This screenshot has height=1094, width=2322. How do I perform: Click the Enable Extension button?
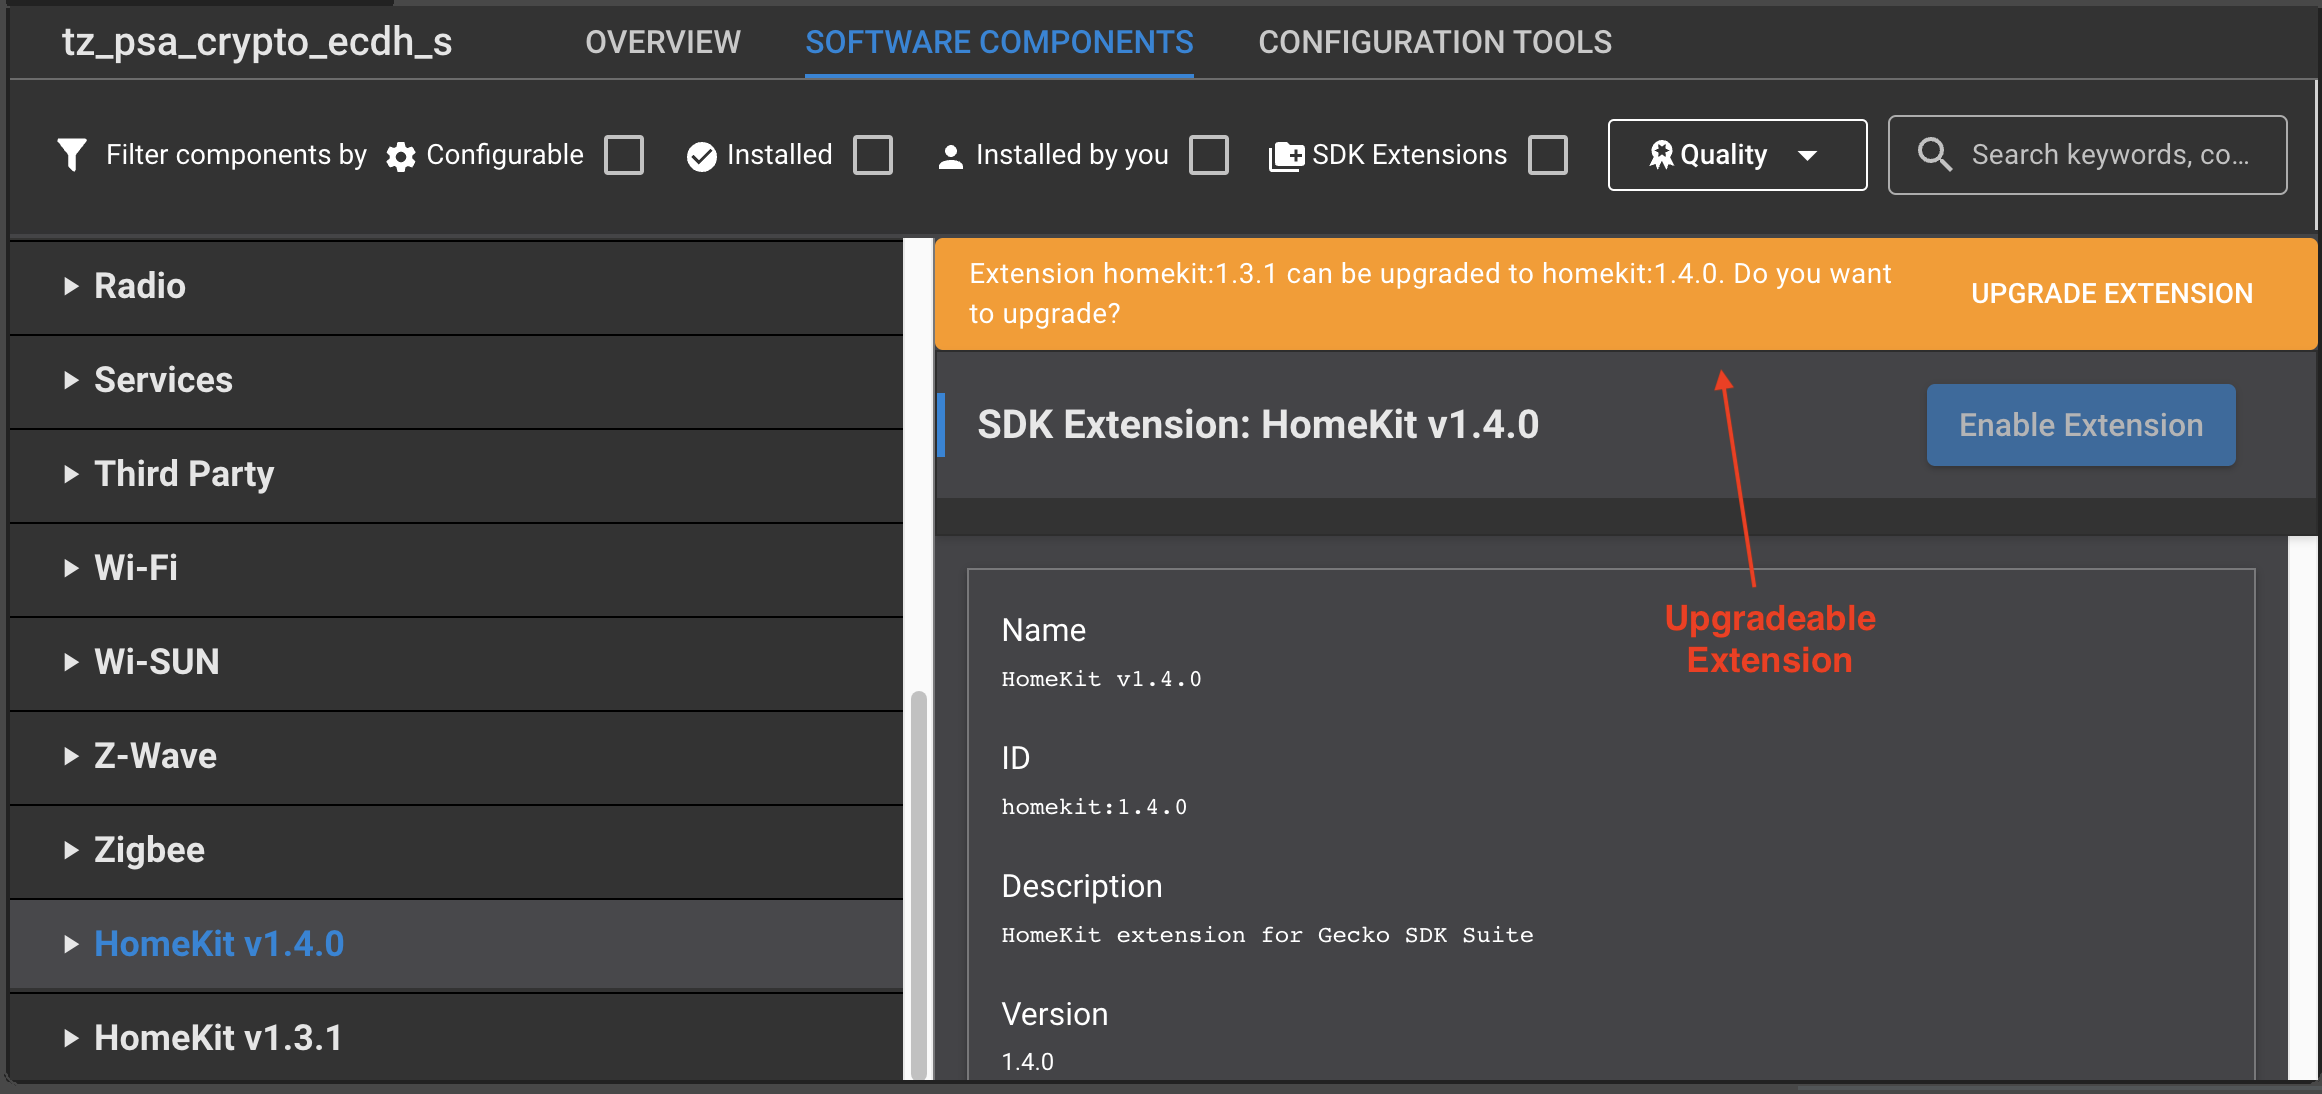(2080, 424)
